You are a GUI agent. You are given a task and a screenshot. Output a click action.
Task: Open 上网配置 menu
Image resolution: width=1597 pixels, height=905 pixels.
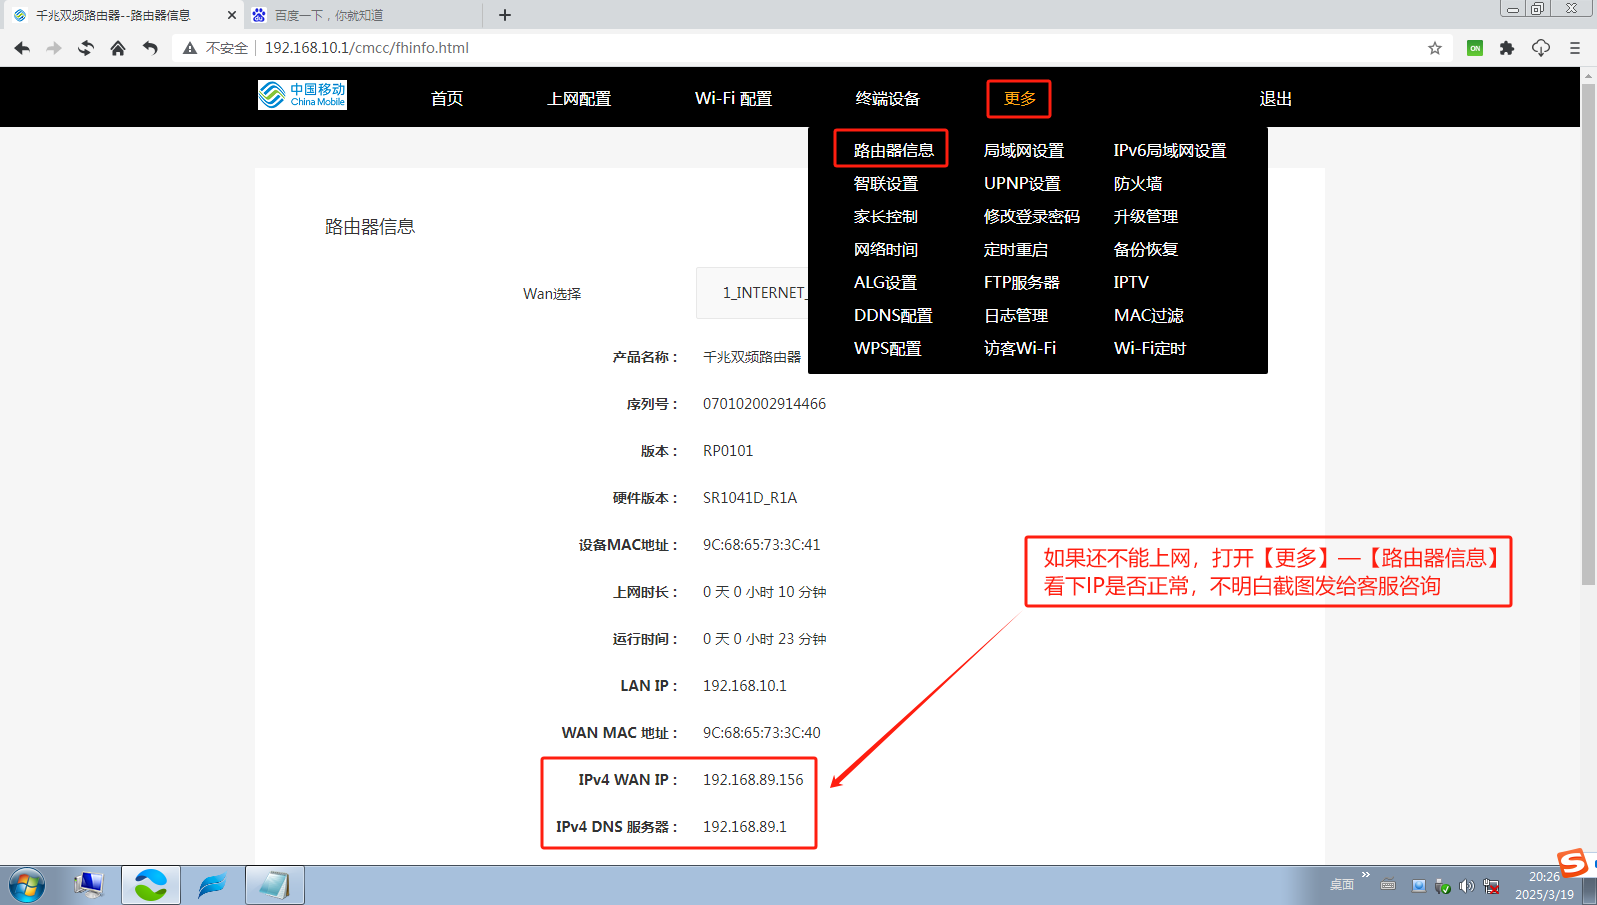click(579, 98)
